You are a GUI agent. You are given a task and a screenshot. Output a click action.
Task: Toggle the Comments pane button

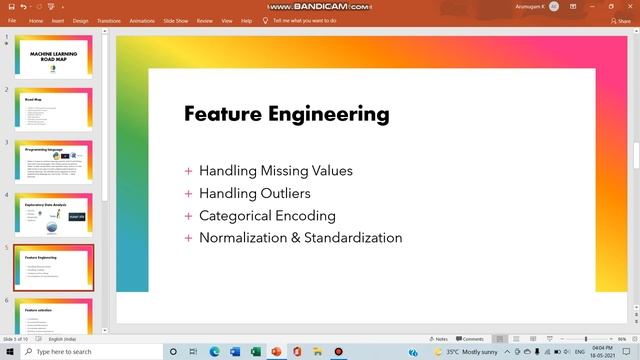[x=470, y=339]
